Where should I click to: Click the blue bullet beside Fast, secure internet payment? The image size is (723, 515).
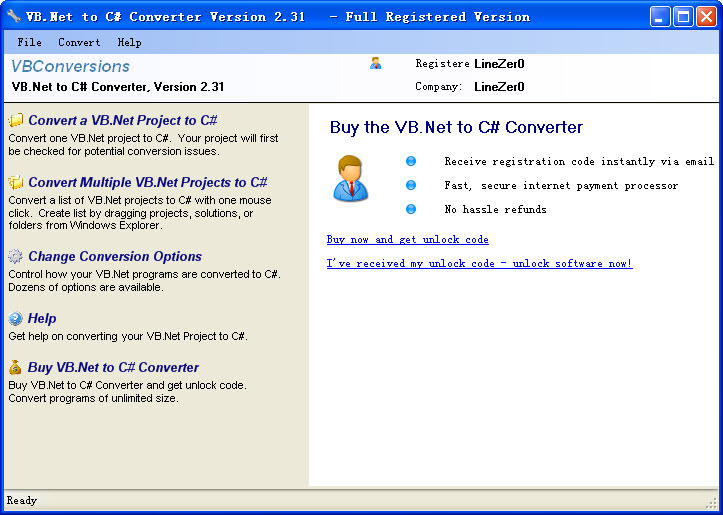point(411,185)
